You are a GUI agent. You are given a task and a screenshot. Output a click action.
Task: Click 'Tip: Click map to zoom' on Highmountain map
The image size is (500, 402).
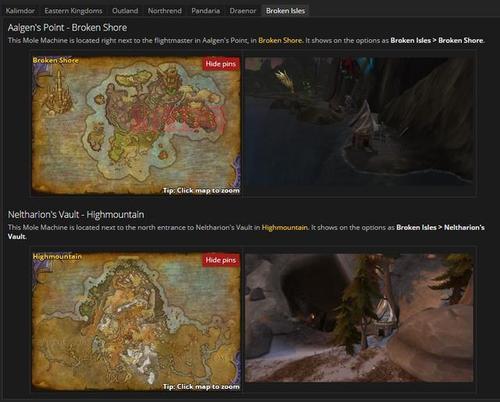tap(201, 387)
